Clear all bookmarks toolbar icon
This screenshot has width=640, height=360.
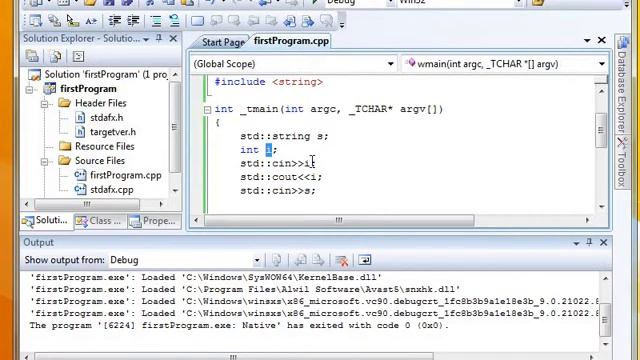[326, 21]
